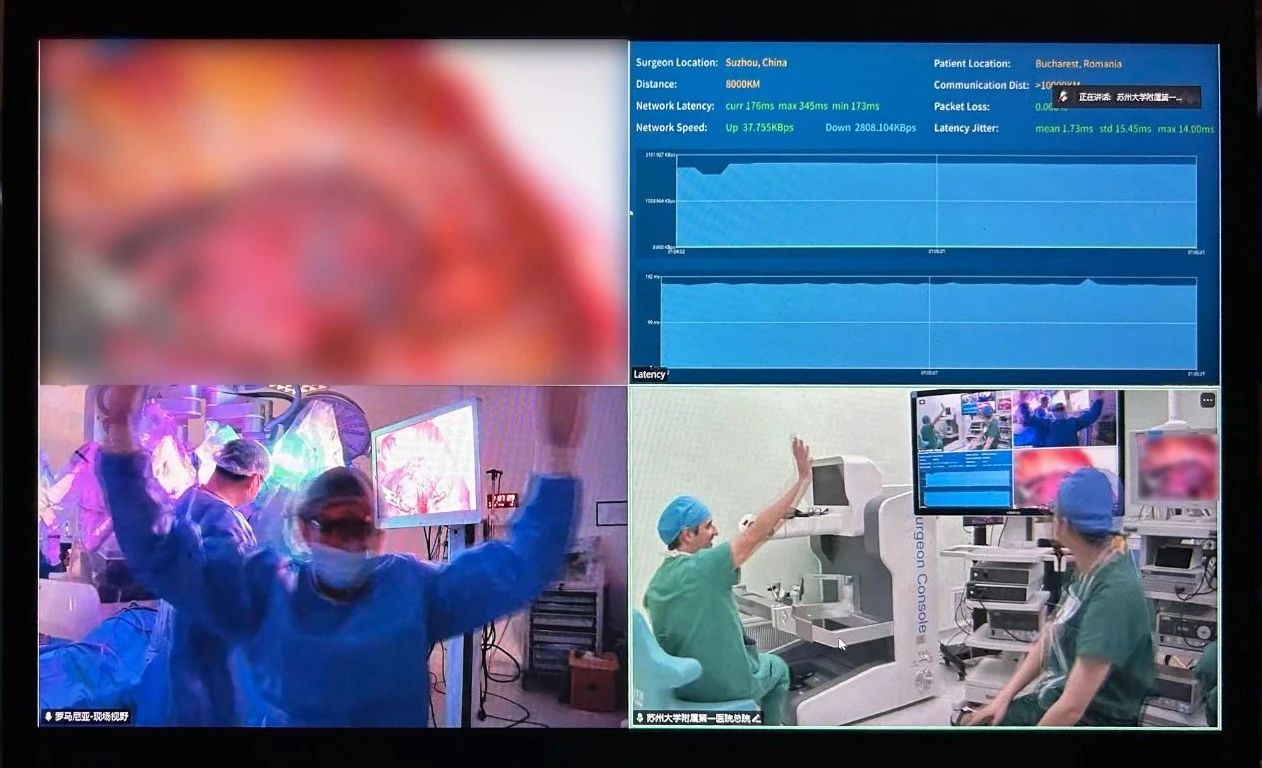This screenshot has height=768, width=1262.
Task: Click the microphone icon on the Romania video tile
Action: pyautogui.click(x=48, y=717)
